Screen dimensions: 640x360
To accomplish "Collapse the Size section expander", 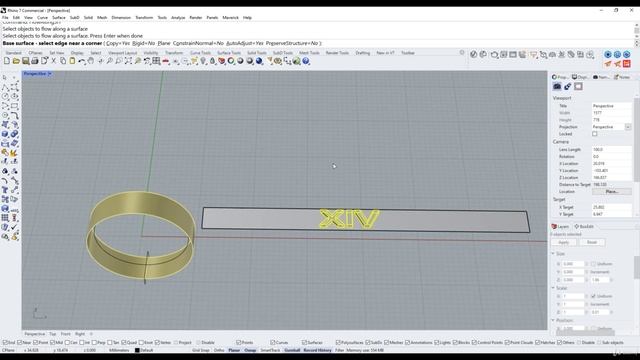I will [x=553, y=253].
